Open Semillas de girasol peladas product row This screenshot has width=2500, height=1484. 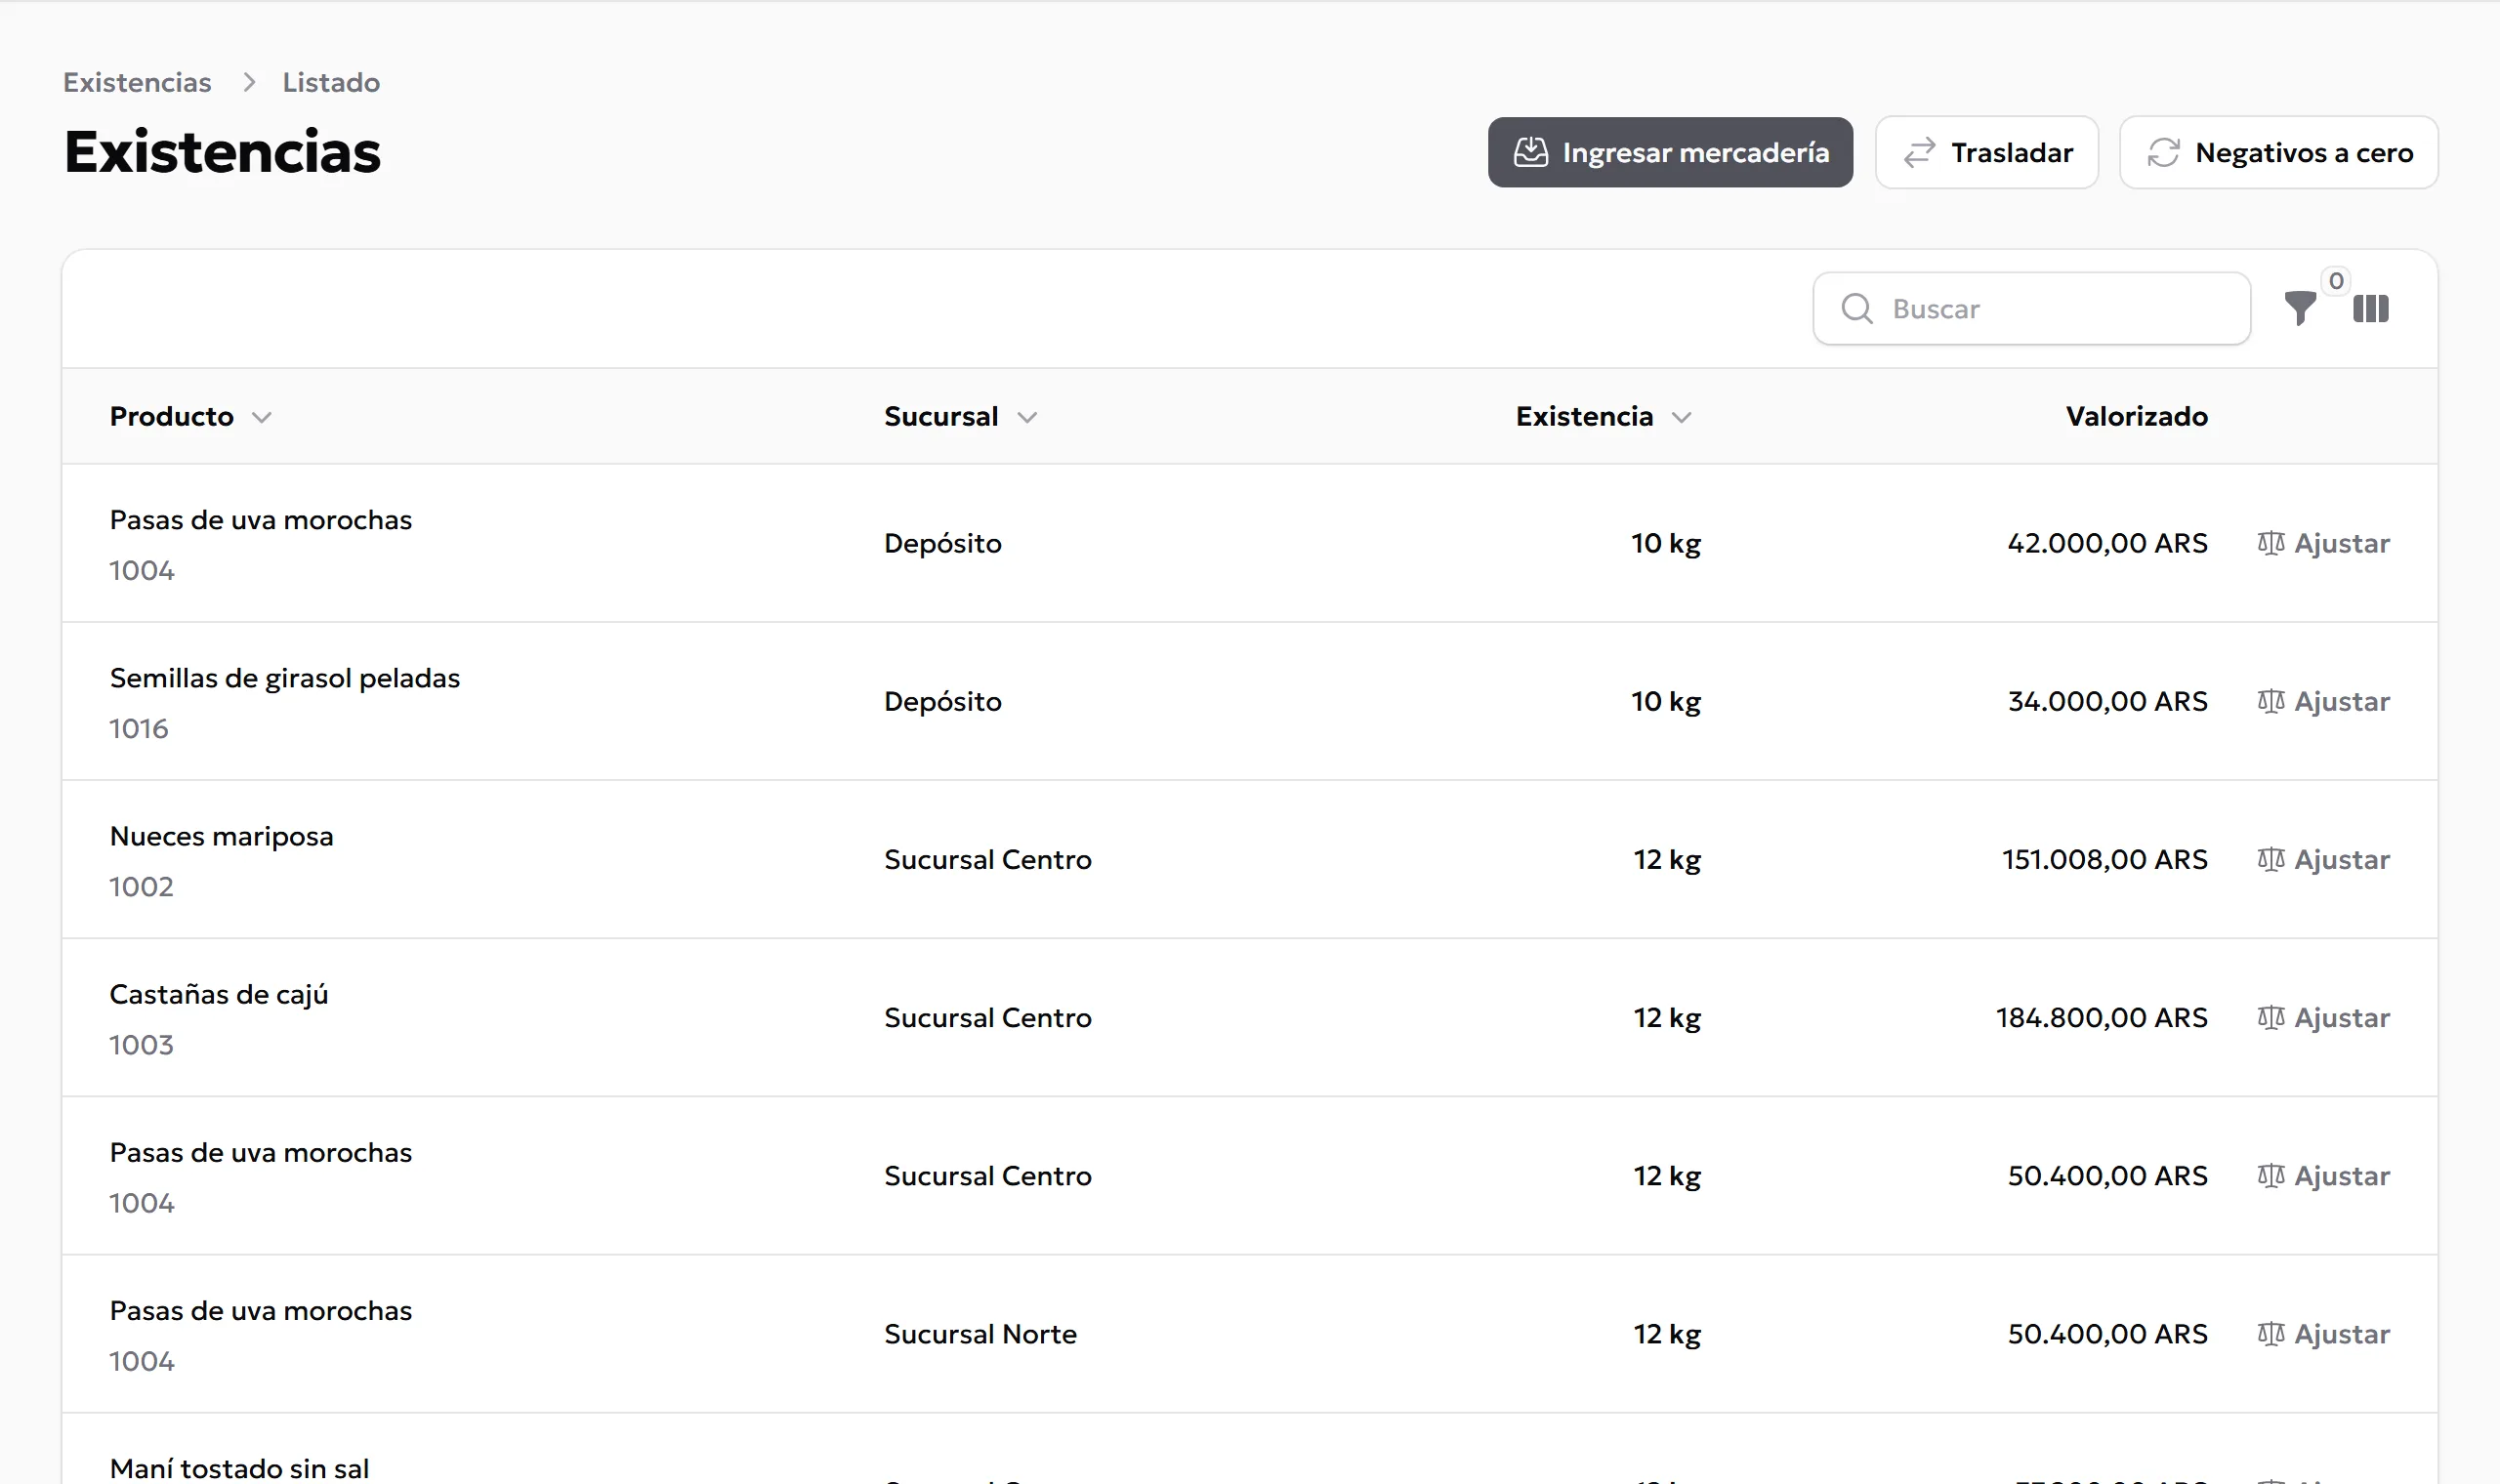[x=1249, y=701]
